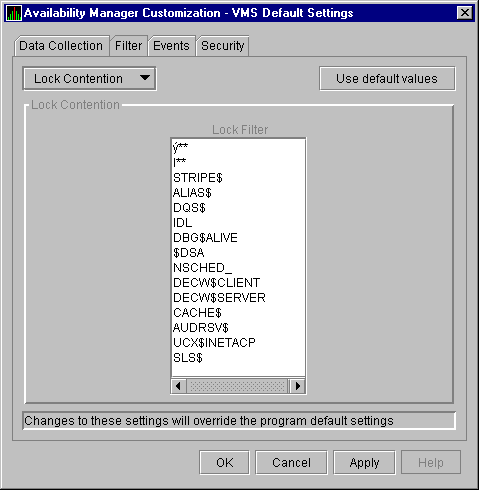Select STRIPE$ in the Lock Filter list
Image resolution: width=479 pixels, height=490 pixels.
tap(198, 178)
